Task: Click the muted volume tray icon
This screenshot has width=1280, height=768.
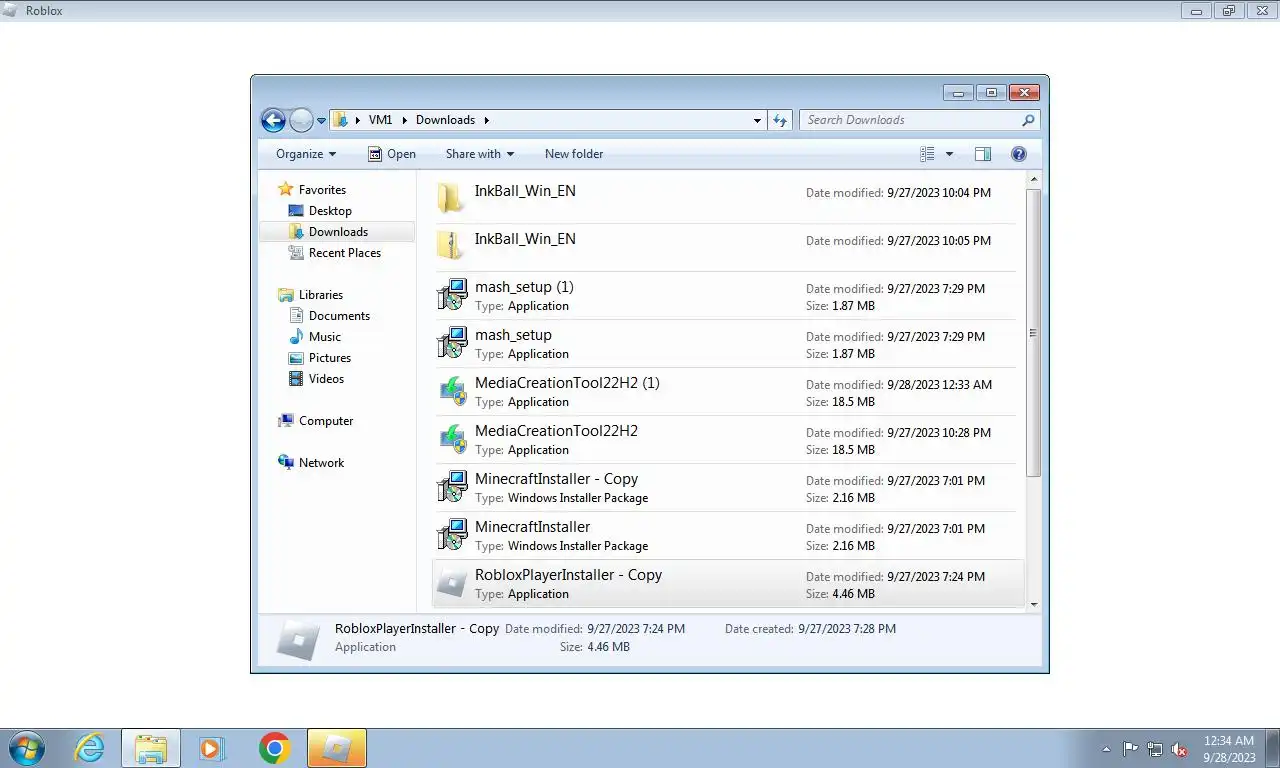Action: 1179,749
